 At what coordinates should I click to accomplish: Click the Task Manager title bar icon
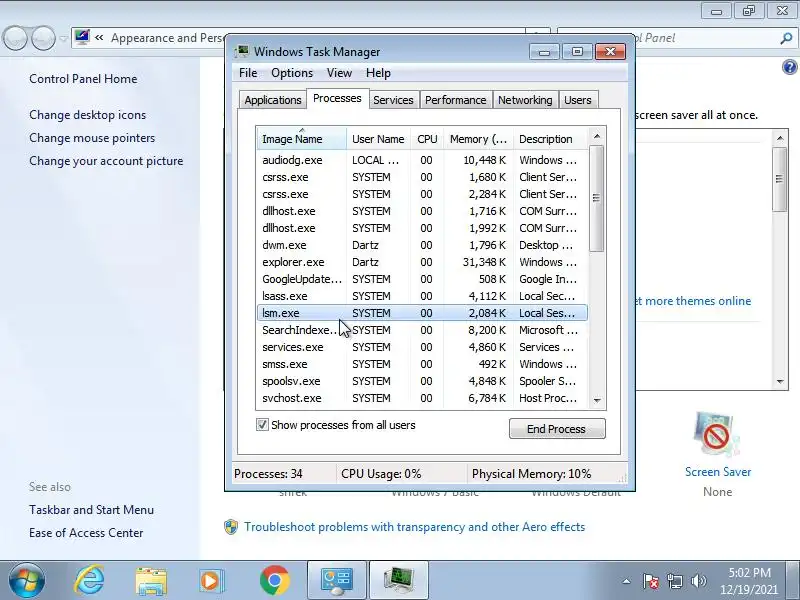click(x=242, y=52)
